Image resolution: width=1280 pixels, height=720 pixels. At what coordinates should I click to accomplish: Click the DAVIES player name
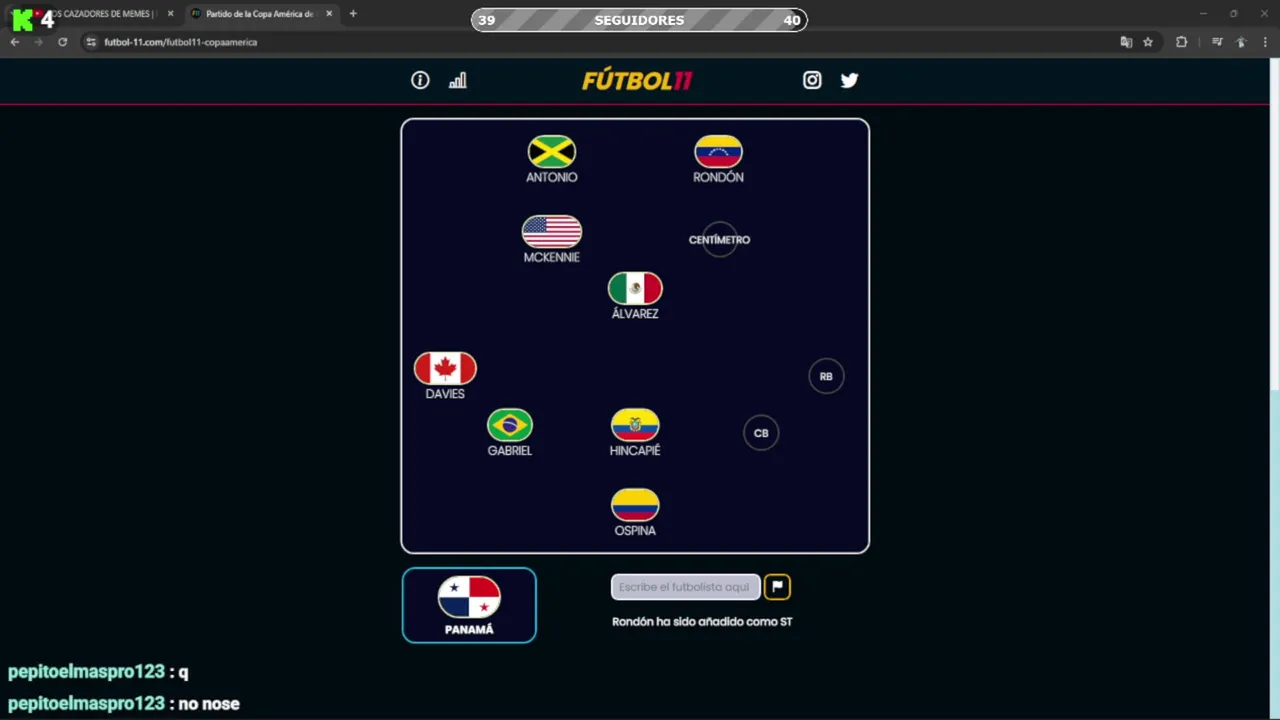pyautogui.click(x=445, y=394)
